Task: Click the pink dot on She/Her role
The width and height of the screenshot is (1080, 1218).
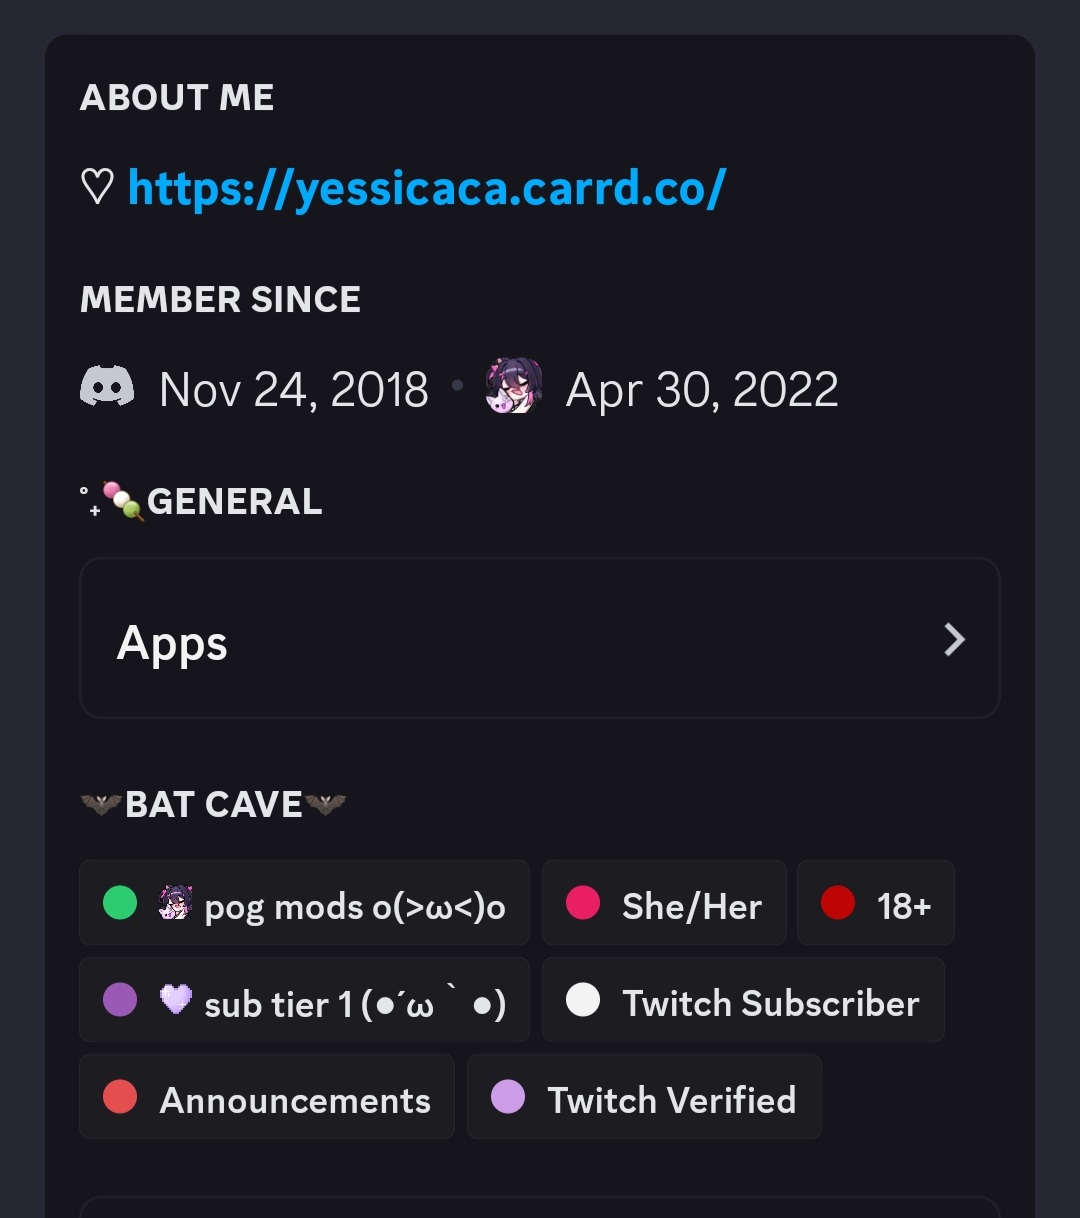Action: tap(583, 903)
